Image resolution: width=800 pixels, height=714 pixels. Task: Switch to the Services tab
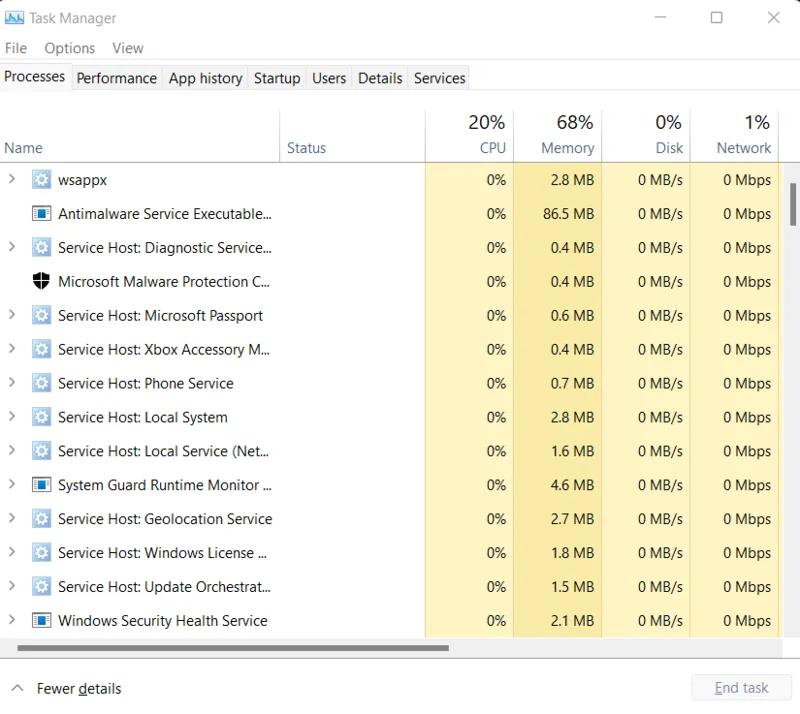439,78
